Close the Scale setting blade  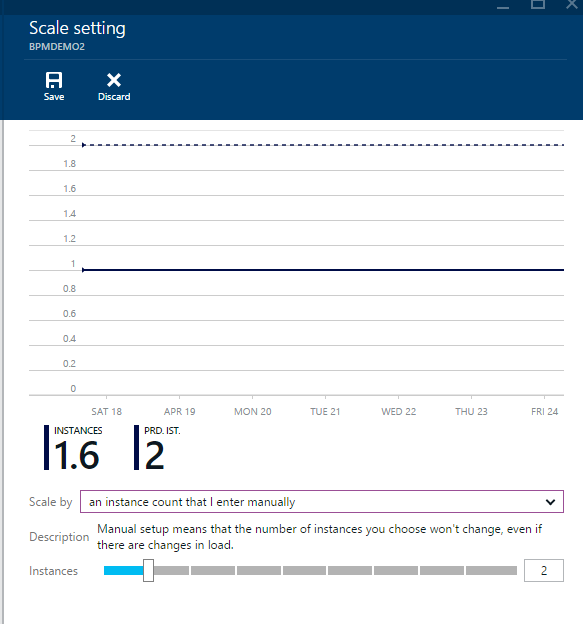(x=572, y=4)
